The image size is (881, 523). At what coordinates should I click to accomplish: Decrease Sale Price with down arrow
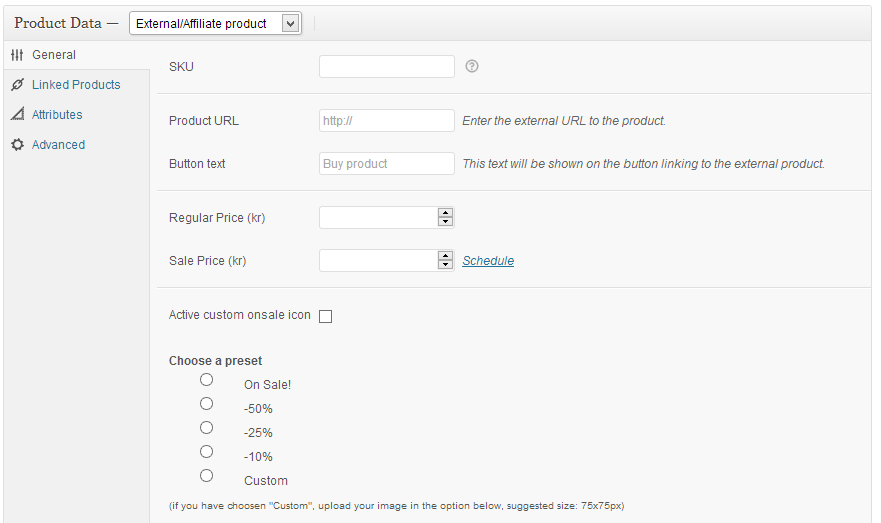click(x=446, y=265)
